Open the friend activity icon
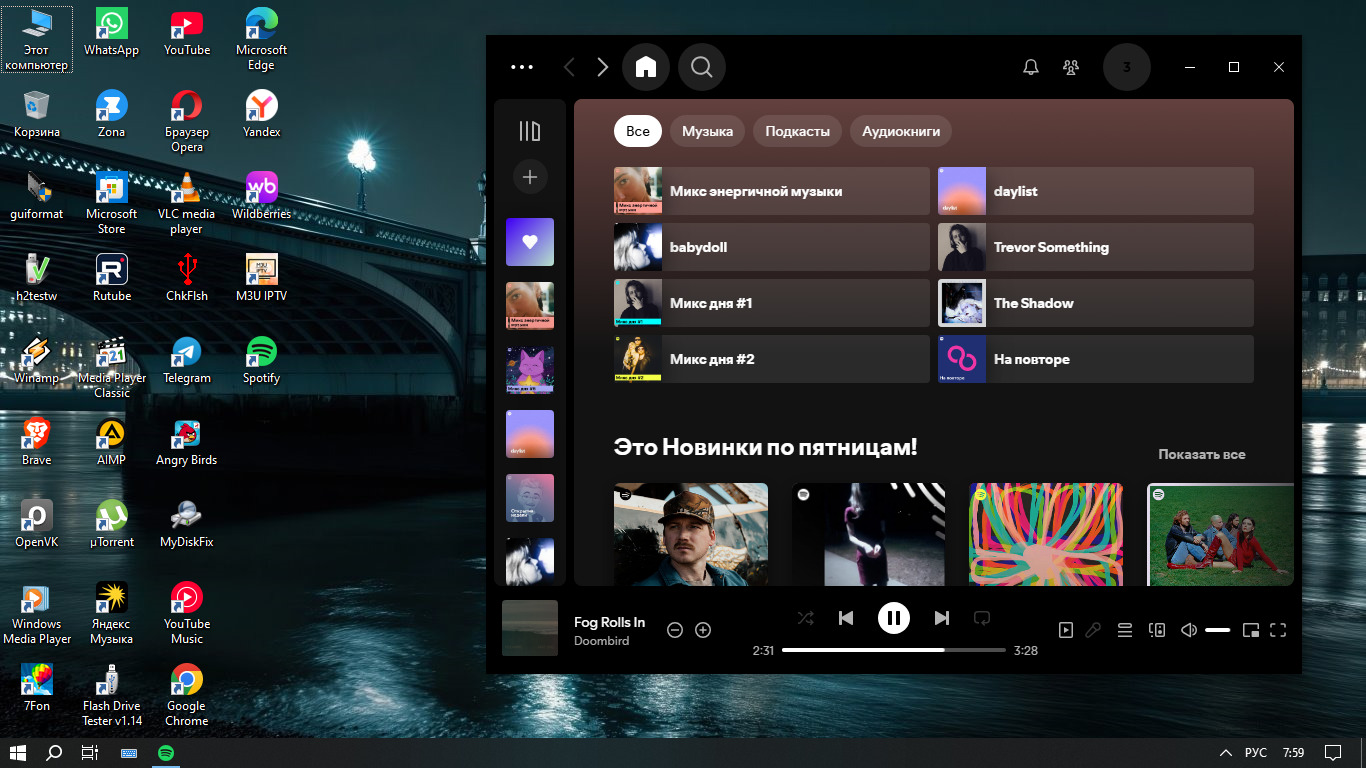 tap(1071, 67)
